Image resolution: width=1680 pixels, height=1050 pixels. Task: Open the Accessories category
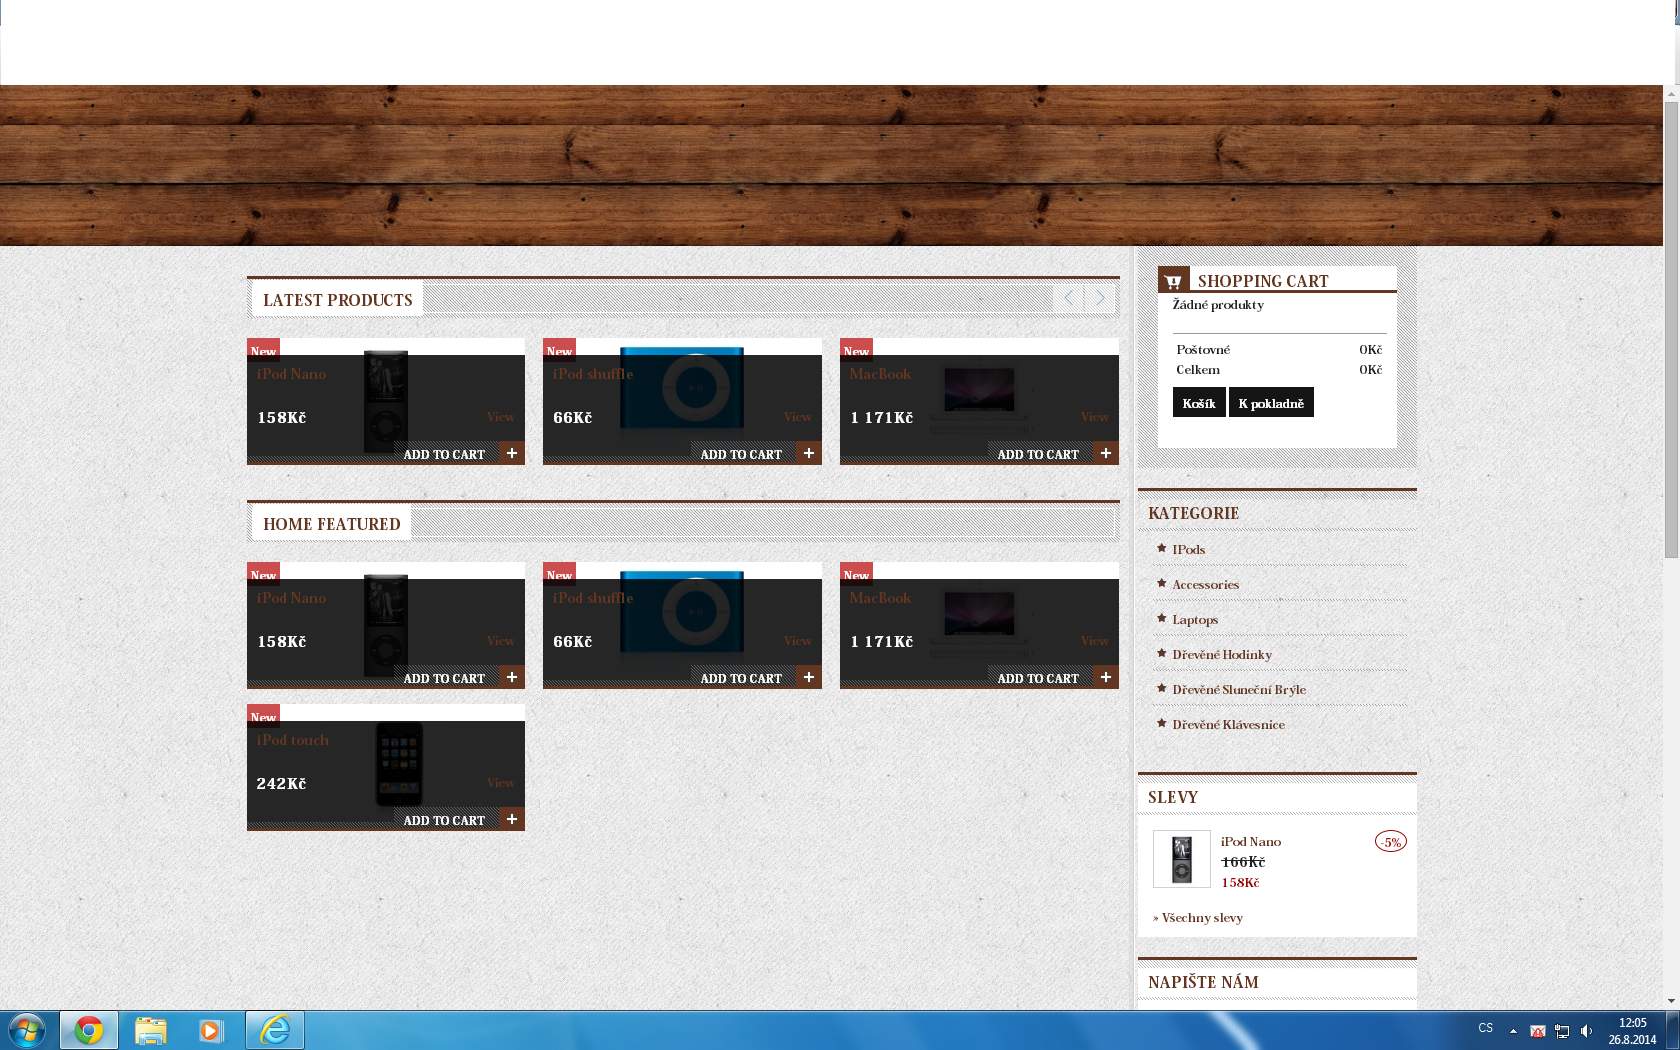tap(1206, 584)
